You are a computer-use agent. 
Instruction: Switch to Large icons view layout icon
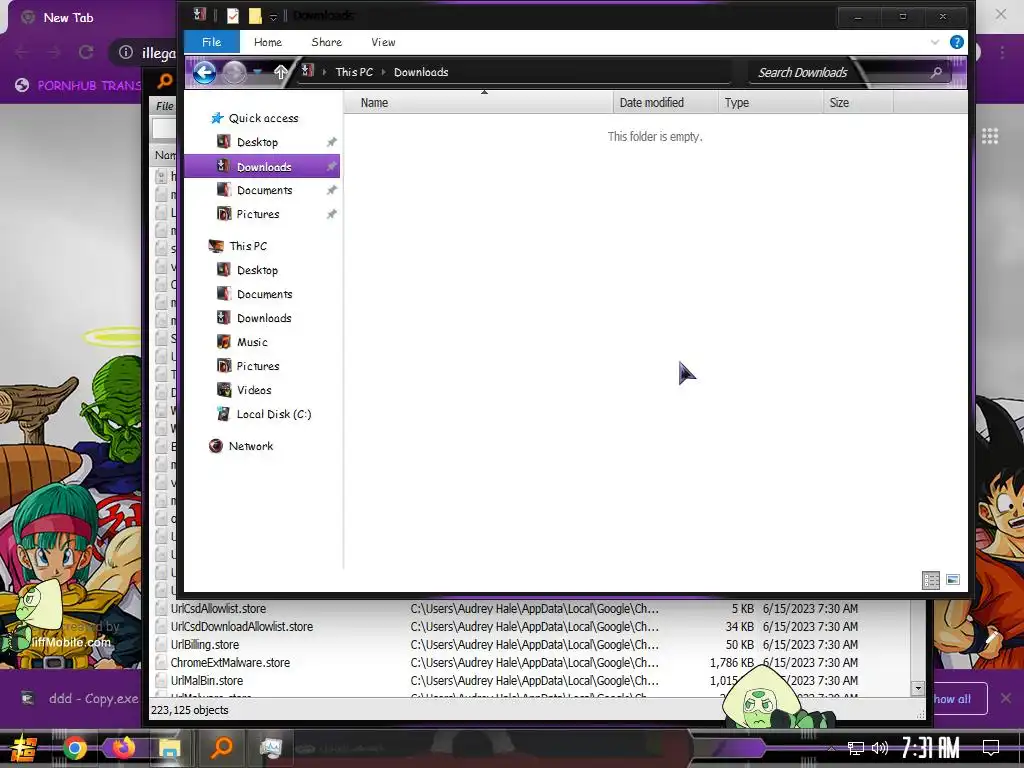pos(953,580)
